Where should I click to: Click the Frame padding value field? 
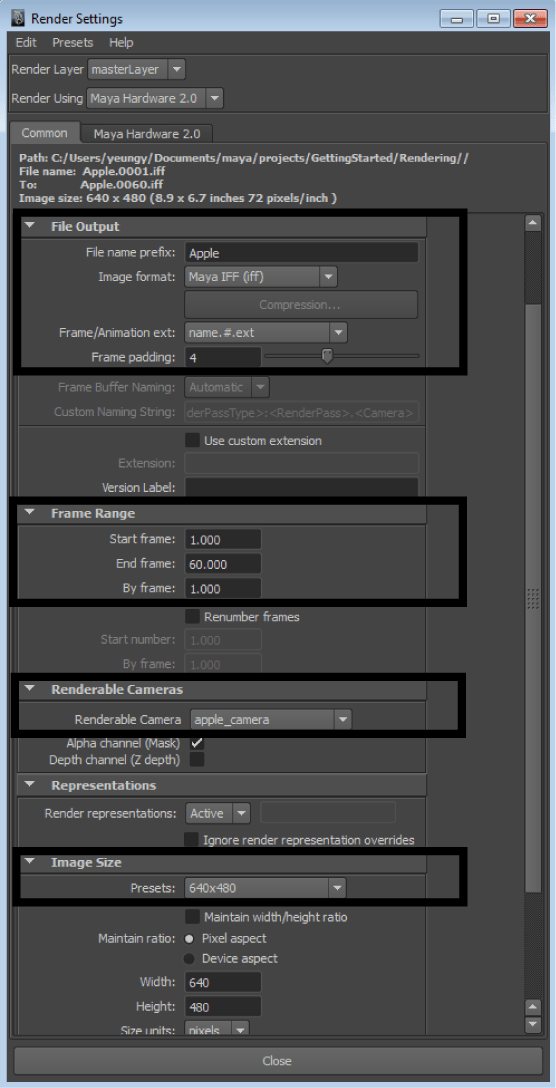223,357
